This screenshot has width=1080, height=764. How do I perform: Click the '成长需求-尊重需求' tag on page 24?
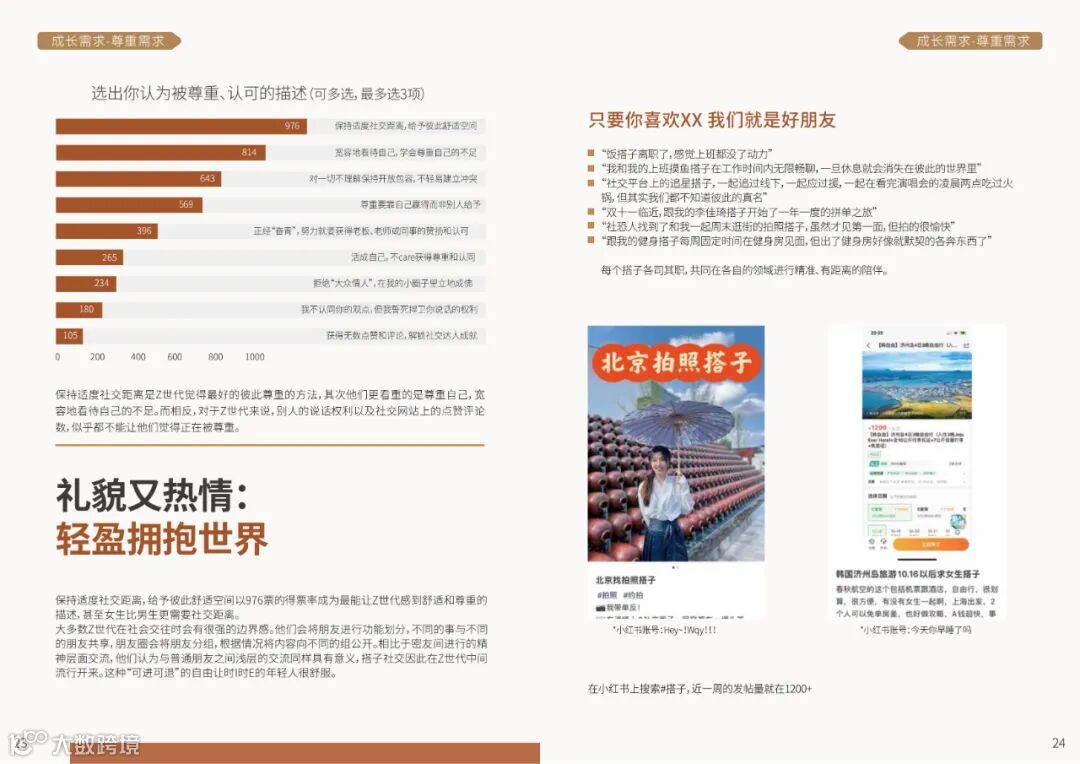coord(971,41)
